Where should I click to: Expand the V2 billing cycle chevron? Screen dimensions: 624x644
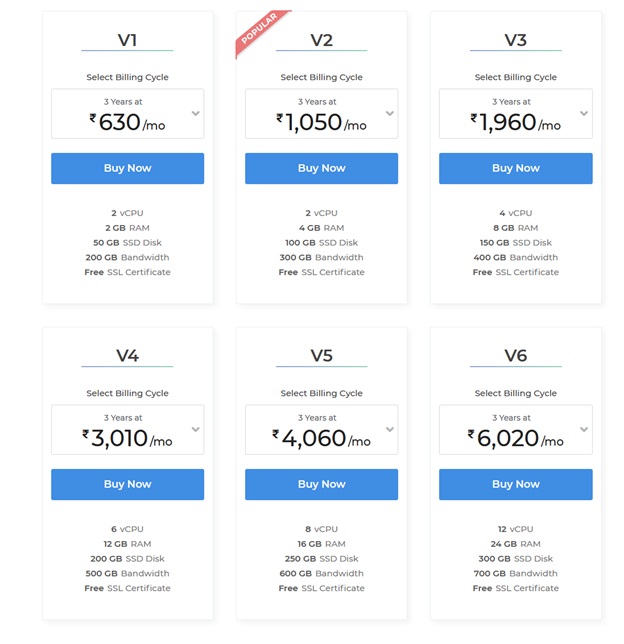[x=390, y=113]
